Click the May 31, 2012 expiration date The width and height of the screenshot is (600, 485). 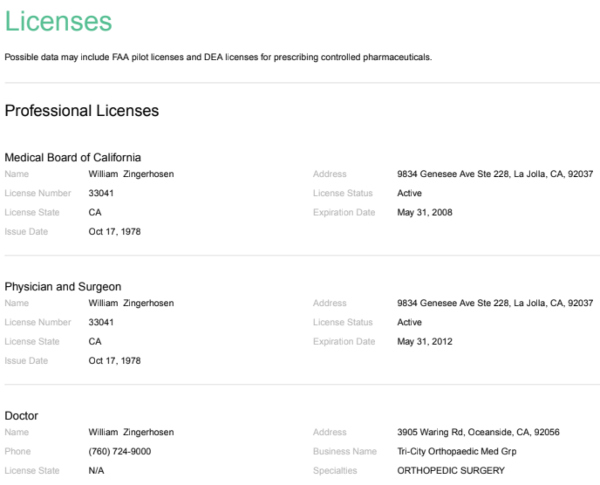[x=425, y=341]
